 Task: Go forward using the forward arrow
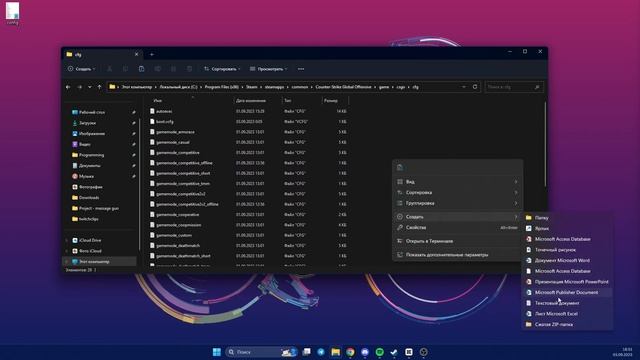(x=80, y=87)
